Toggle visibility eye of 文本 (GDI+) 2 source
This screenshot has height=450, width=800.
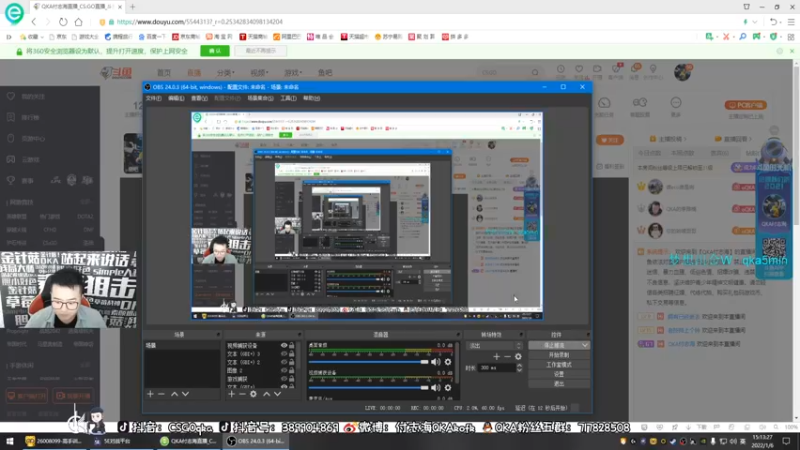[x=284, y=362]
